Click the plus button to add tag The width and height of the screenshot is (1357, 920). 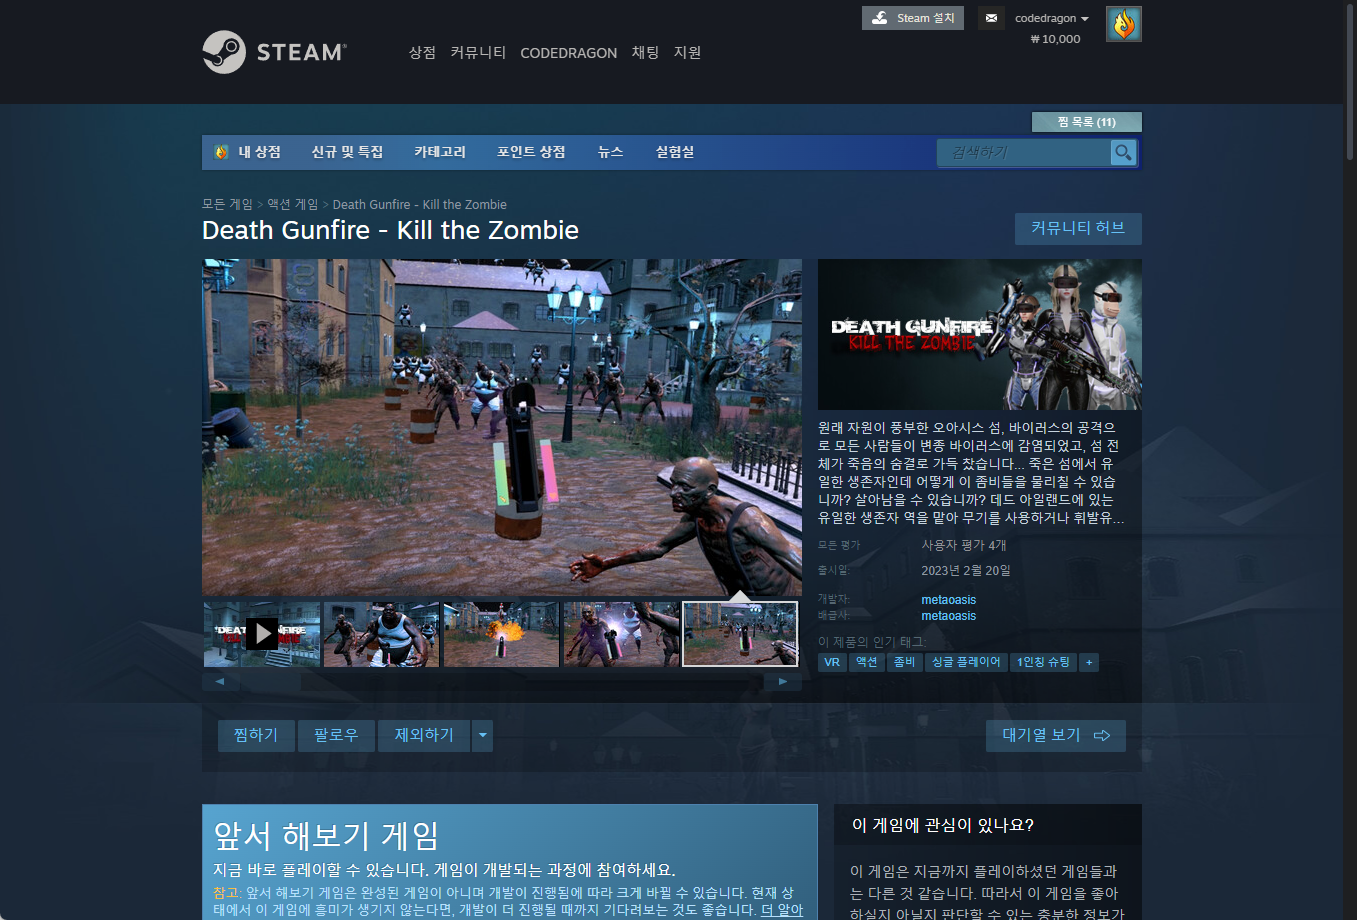[x=1089, y=662]
